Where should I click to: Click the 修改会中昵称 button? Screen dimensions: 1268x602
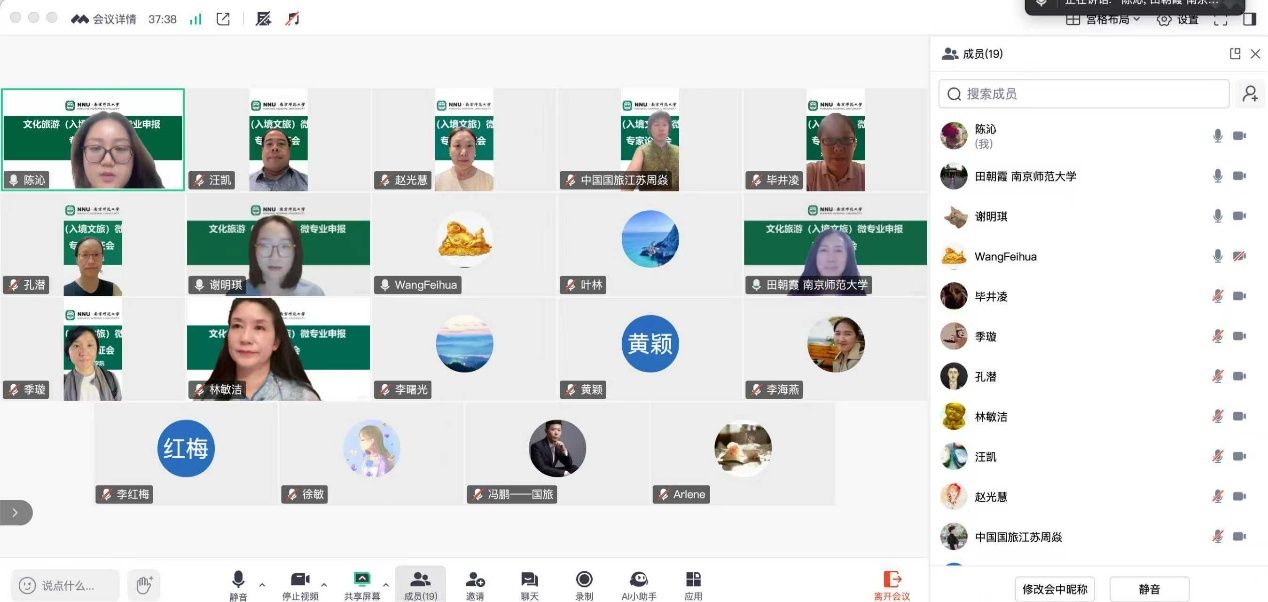(1055, 589)
